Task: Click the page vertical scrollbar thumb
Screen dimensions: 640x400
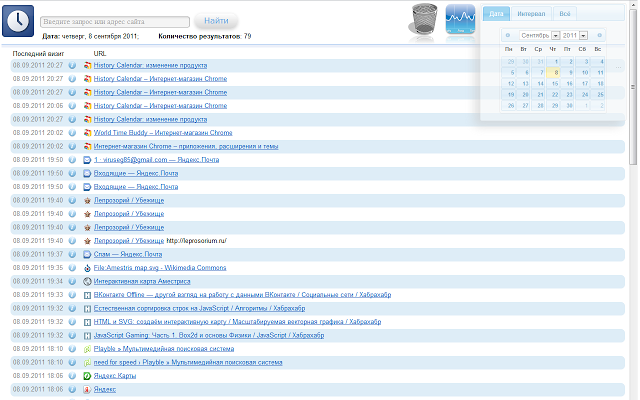Action: coord(633,87)
